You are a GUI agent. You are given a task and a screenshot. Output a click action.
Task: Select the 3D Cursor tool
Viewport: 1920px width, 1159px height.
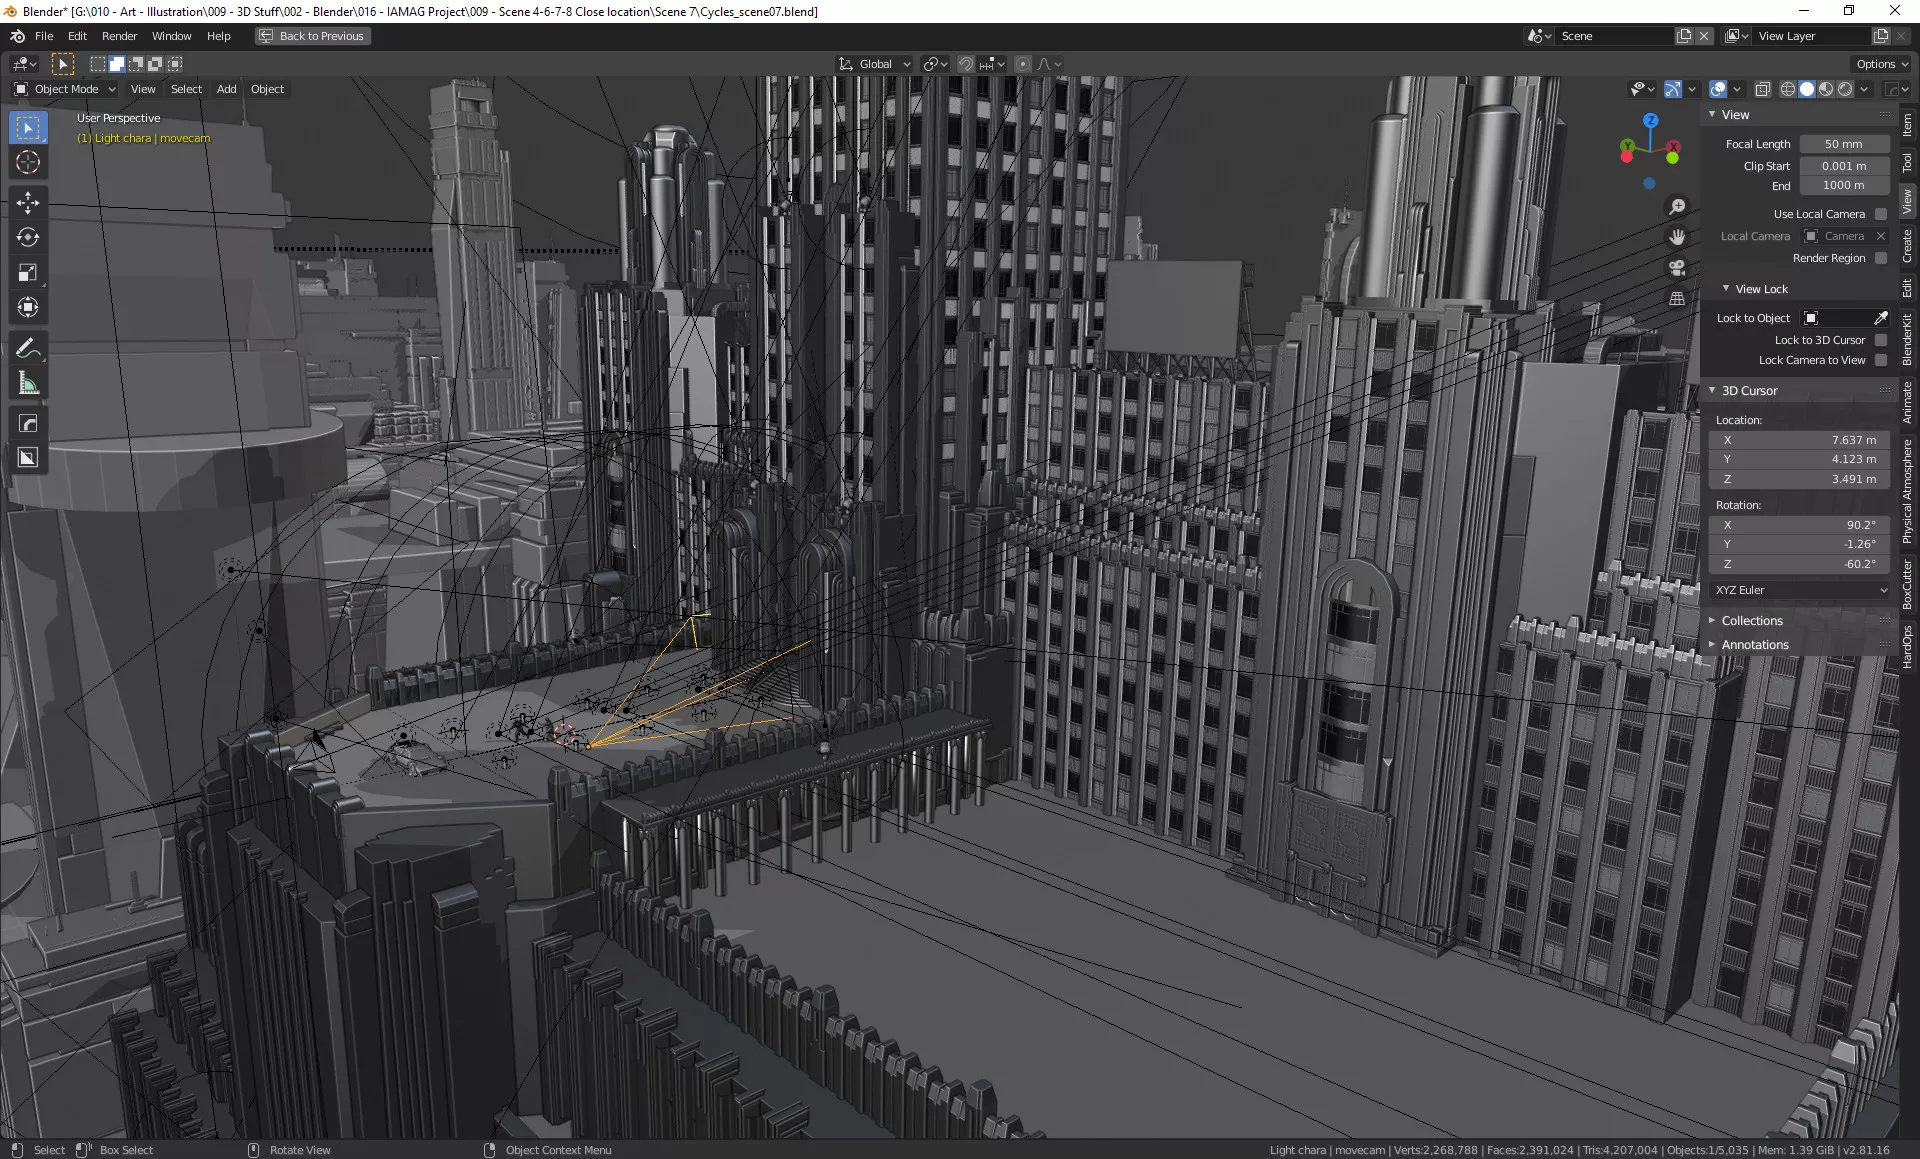[x=28, y=163]
